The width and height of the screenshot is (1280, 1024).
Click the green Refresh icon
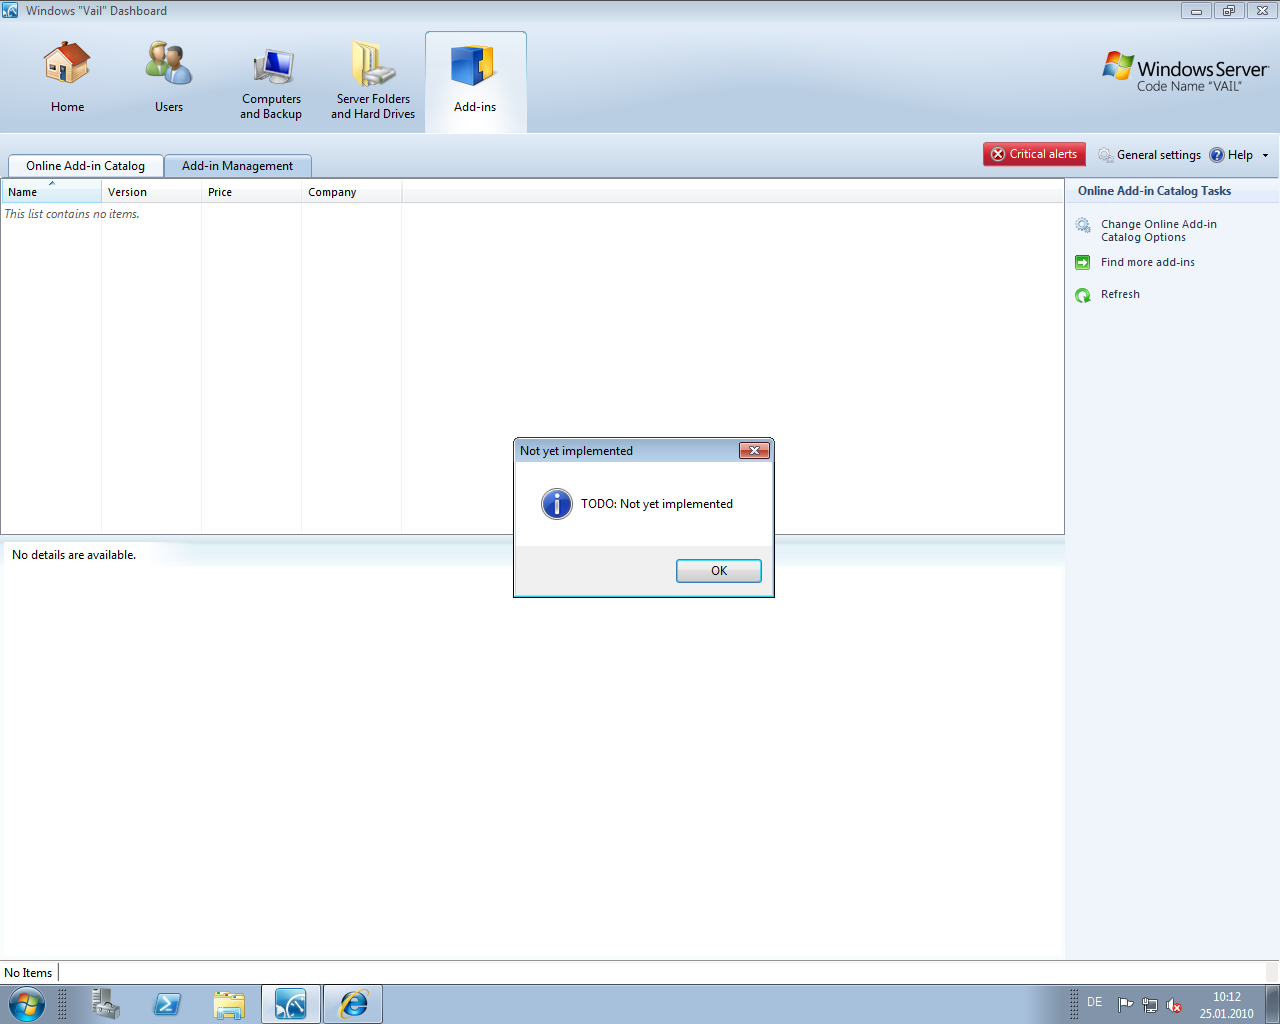pyautogui.click(x=1083, y=295)
